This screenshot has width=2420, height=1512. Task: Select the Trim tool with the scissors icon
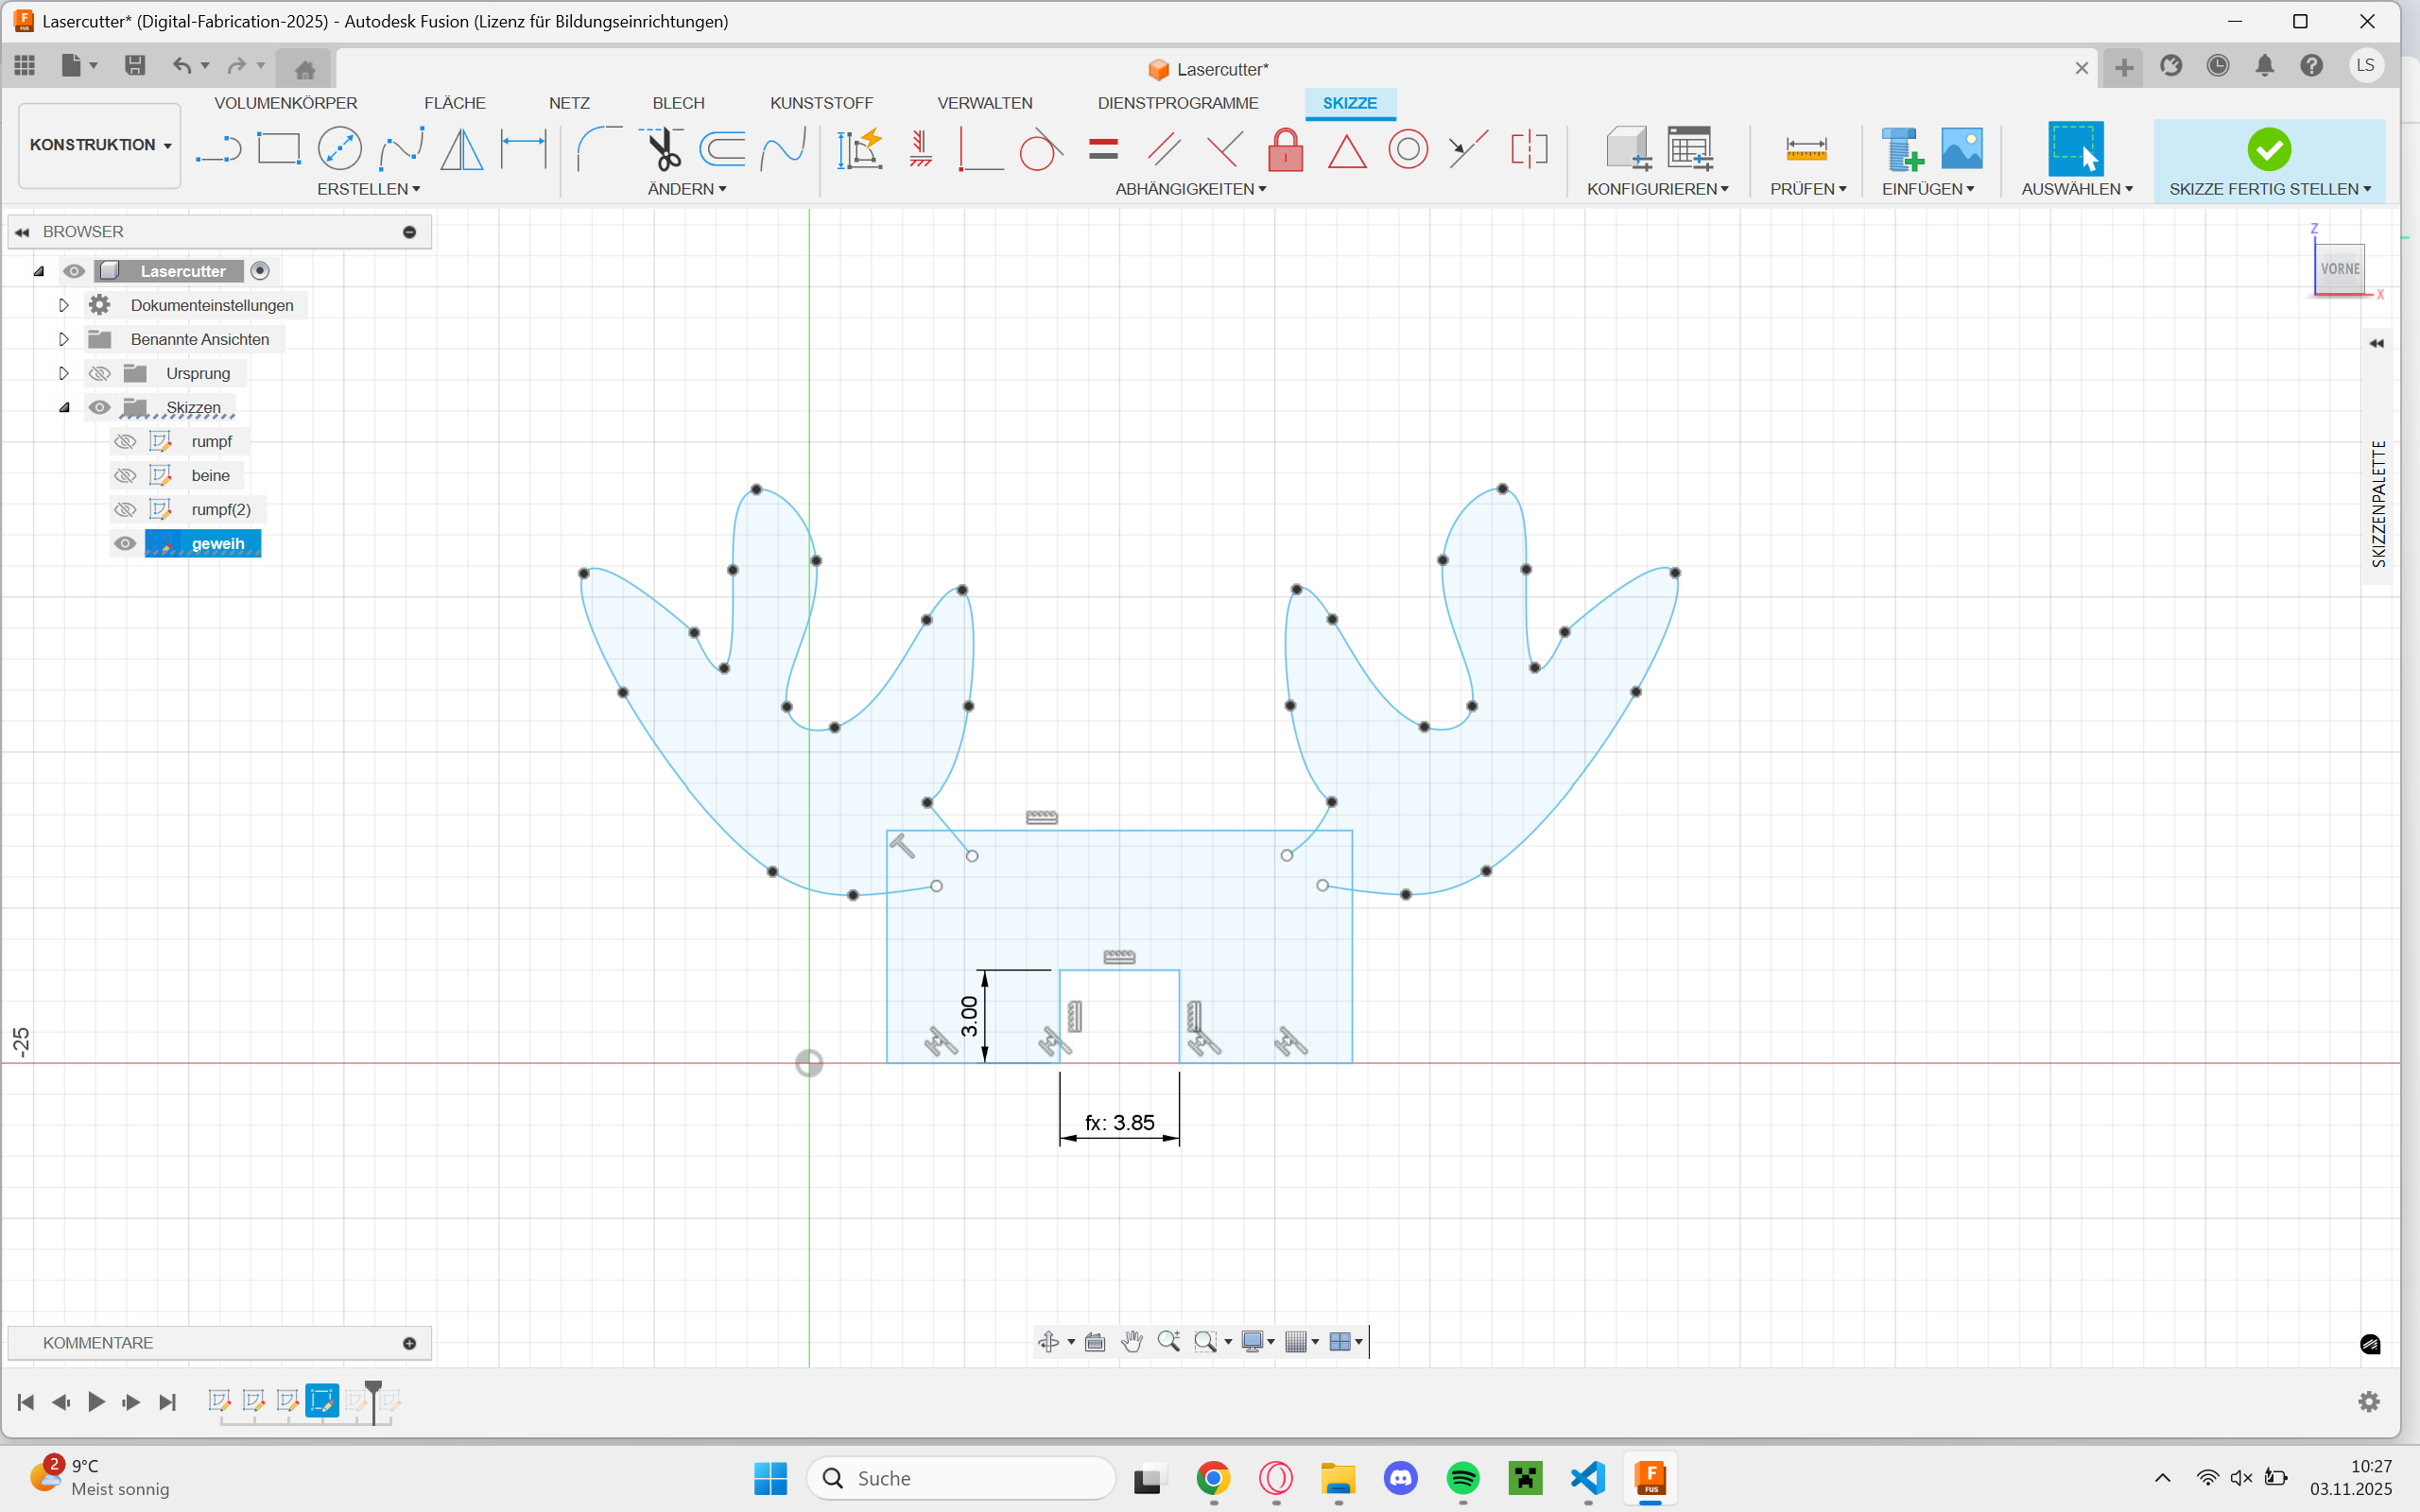point(663,148)
